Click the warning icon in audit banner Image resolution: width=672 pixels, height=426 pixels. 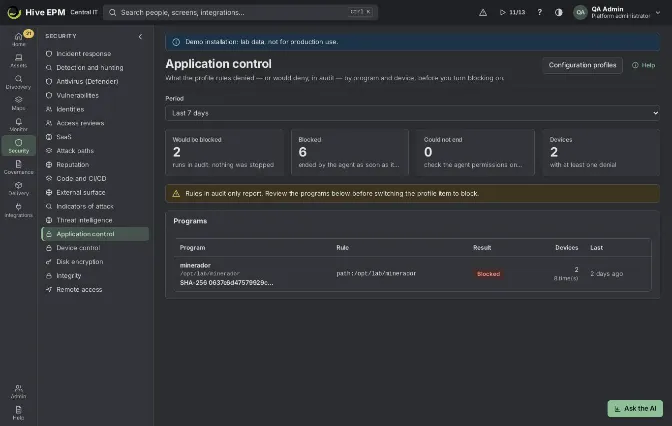click(176, 194)
